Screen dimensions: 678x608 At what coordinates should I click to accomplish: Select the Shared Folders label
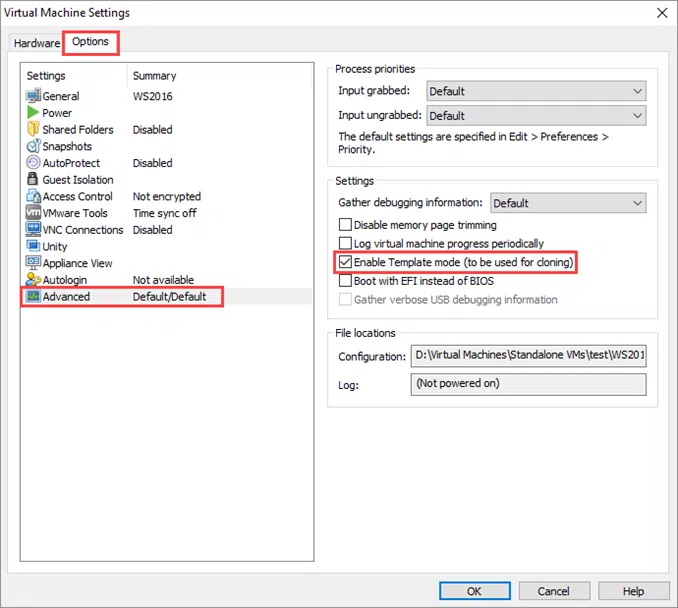click(78, 130)
